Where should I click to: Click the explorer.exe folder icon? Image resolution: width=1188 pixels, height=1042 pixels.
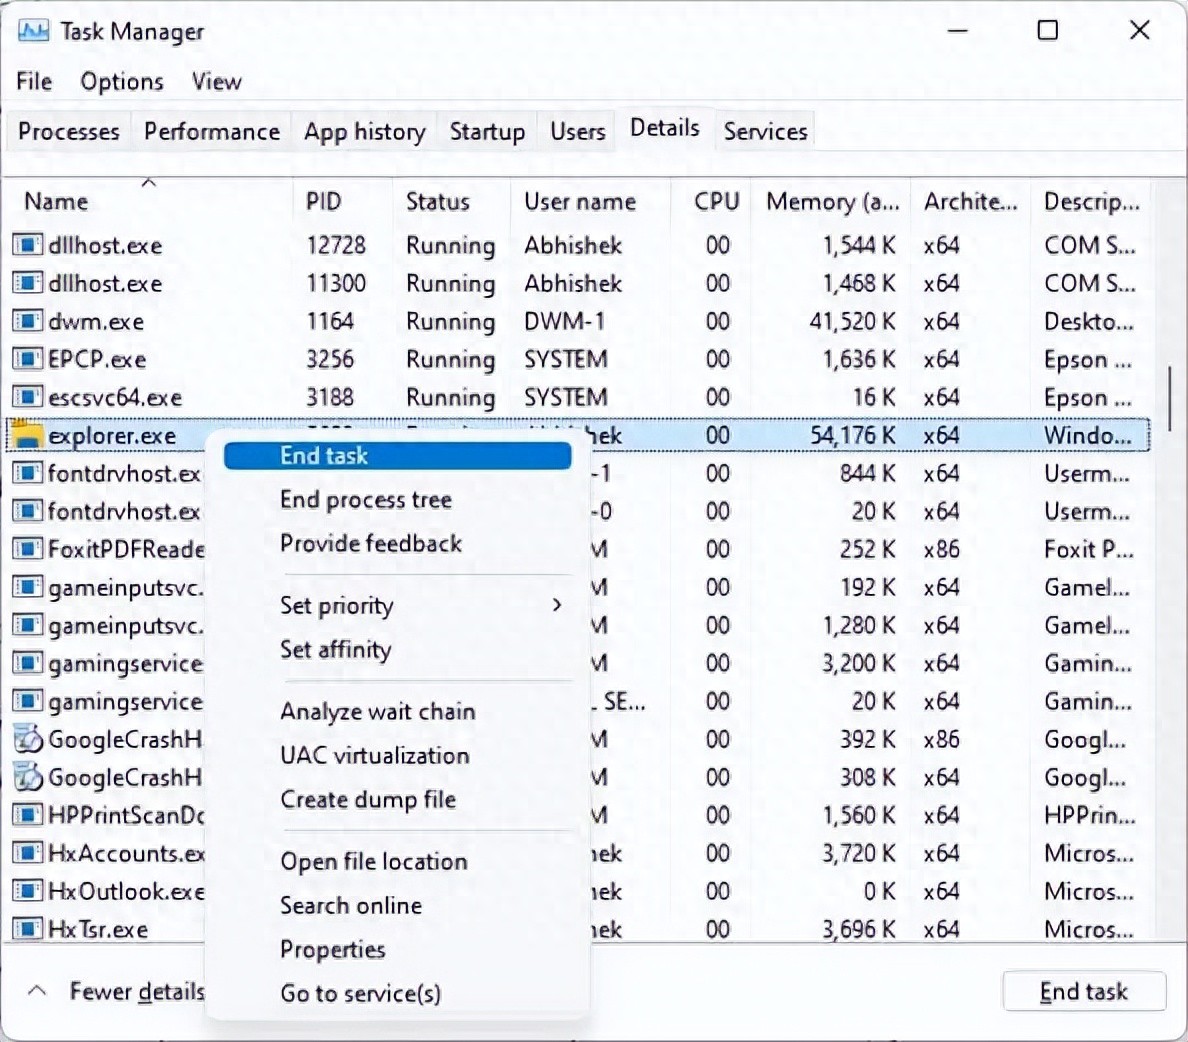point(27,435)
